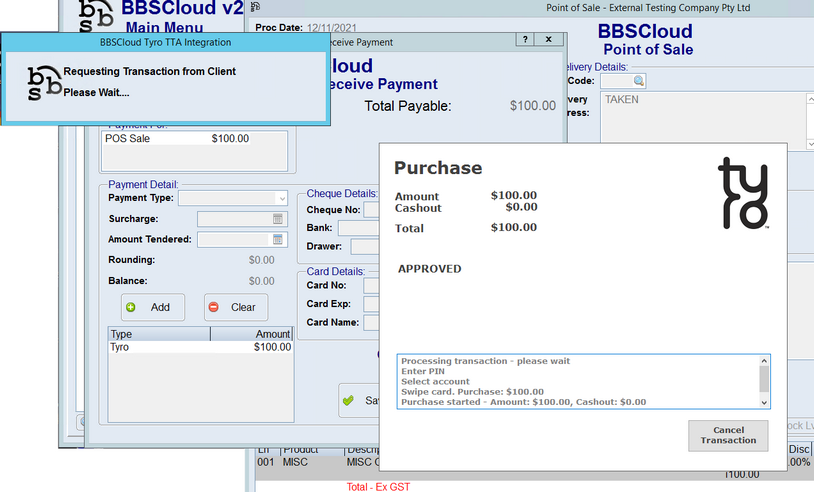The image size is (814, 492).
Task: Close the Receive Payment dialog
Action: point(548,39)
